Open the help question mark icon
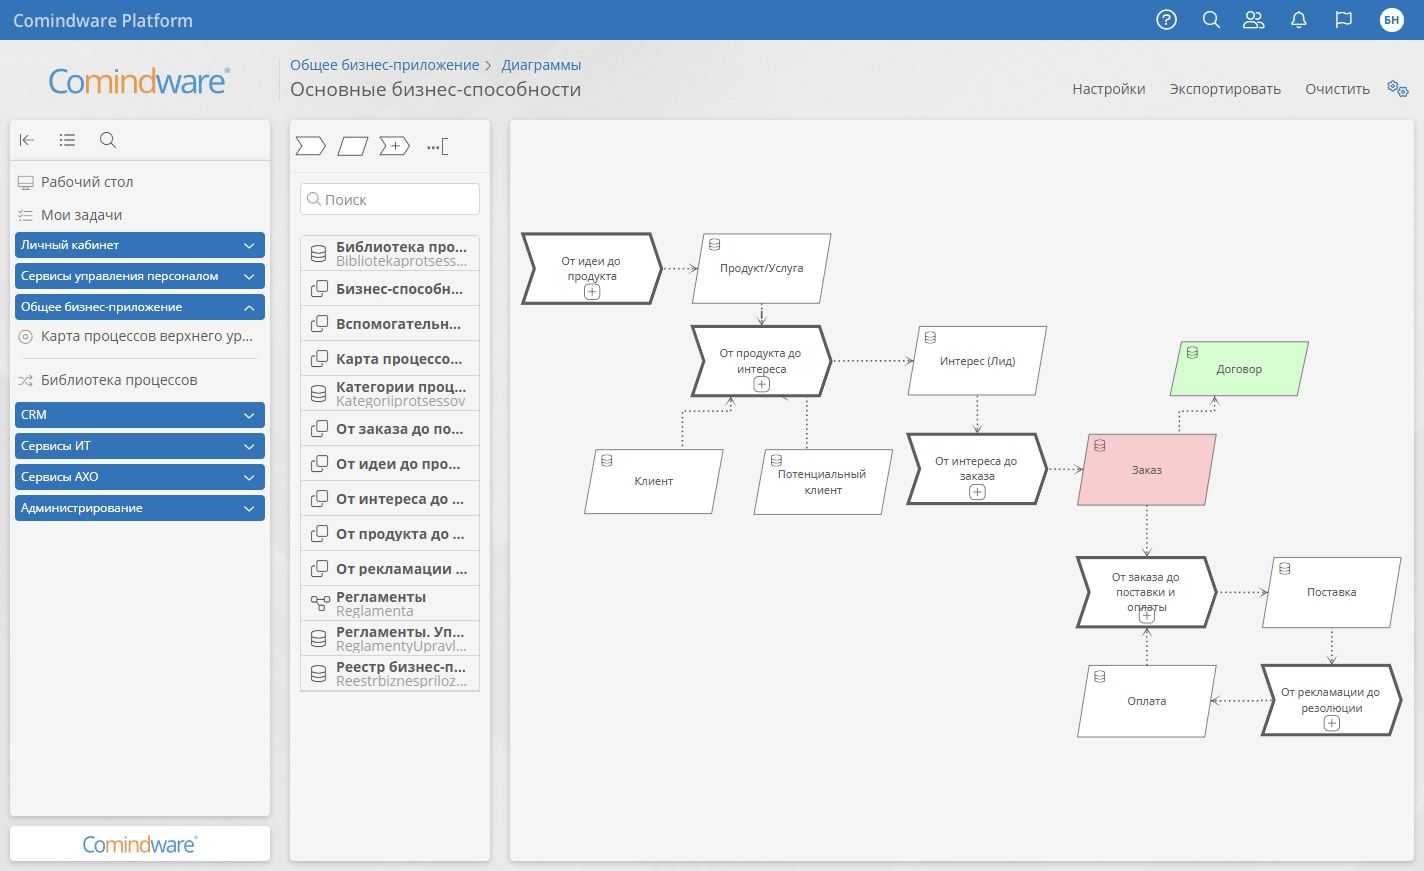The image size is (1424, 871). 1166,20
